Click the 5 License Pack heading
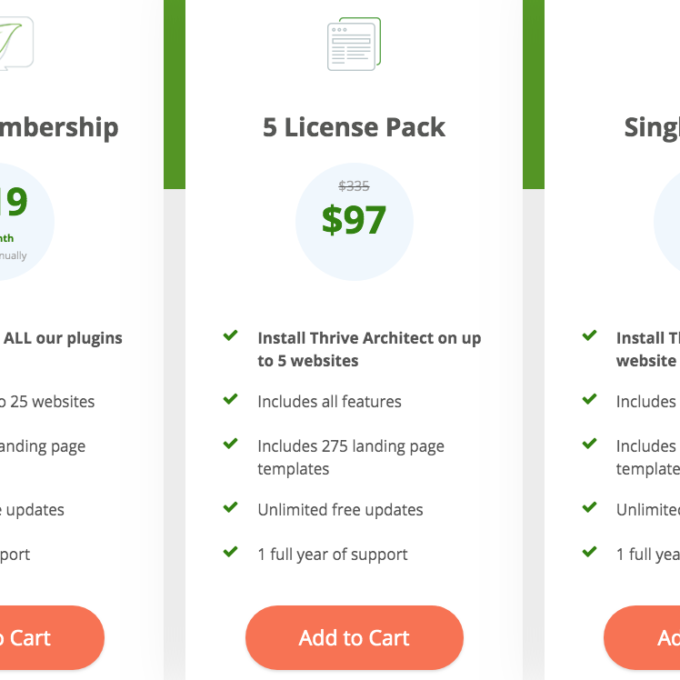This screenshot has height=680, width=680. pyautogui.click(x=354, y=128)
